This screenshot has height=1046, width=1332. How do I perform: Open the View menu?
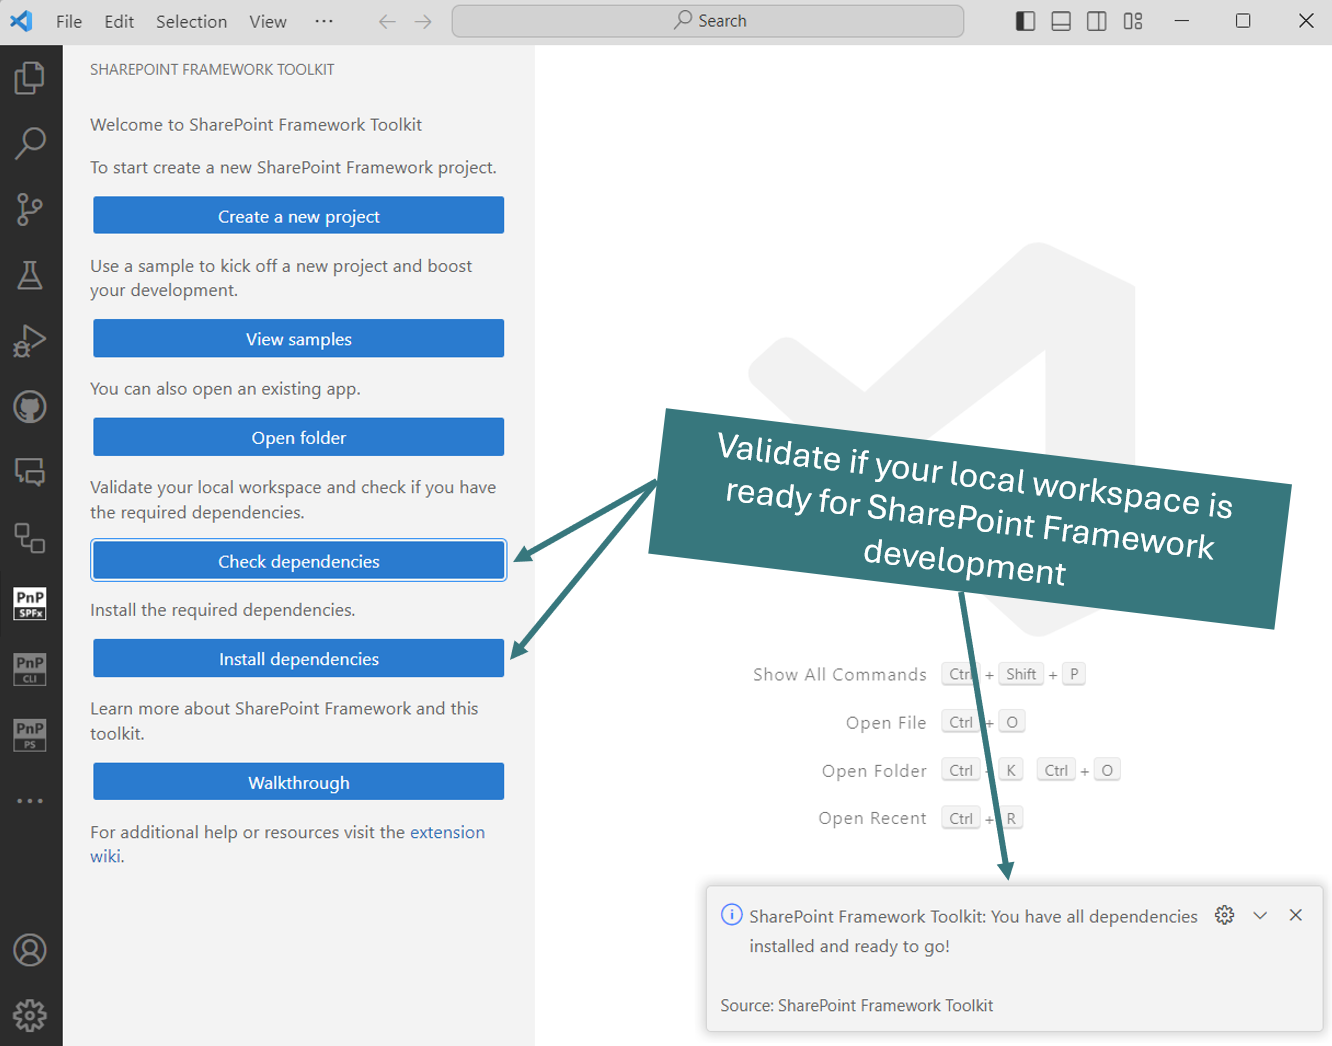268,21
